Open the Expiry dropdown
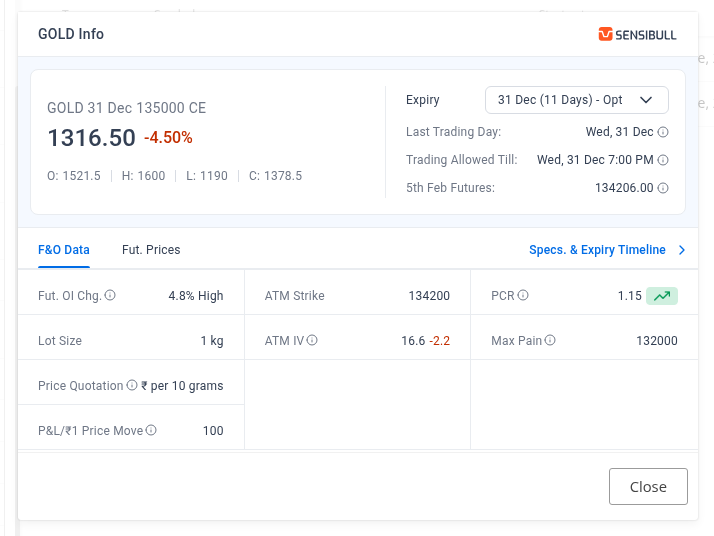 (576, 100)
